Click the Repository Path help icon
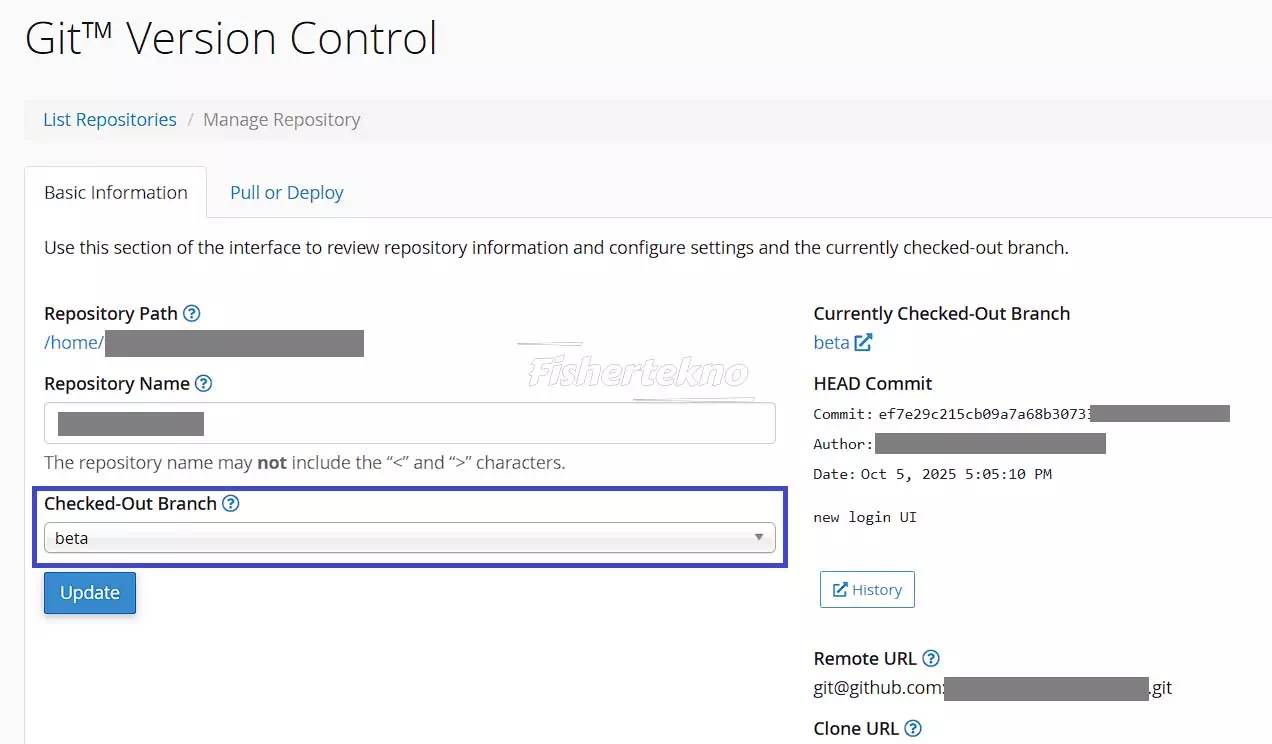 click(x=192, y=314)
